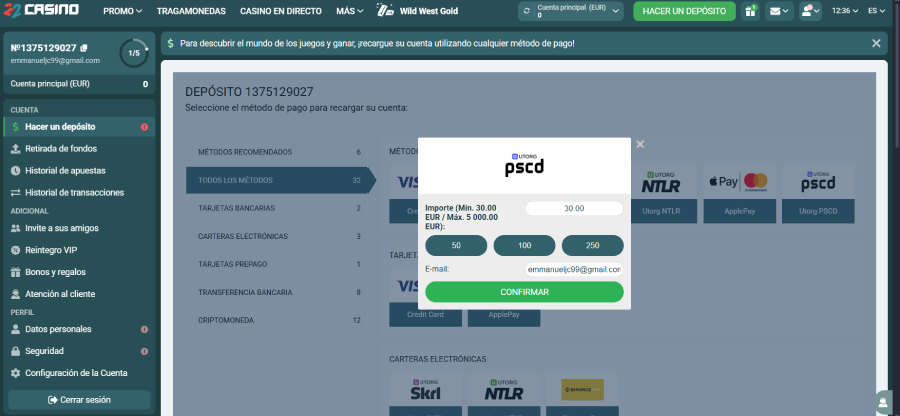This screenshot has width=900, height=416.
Task: Close the pscd deposit popup
Action: (640, 145)
